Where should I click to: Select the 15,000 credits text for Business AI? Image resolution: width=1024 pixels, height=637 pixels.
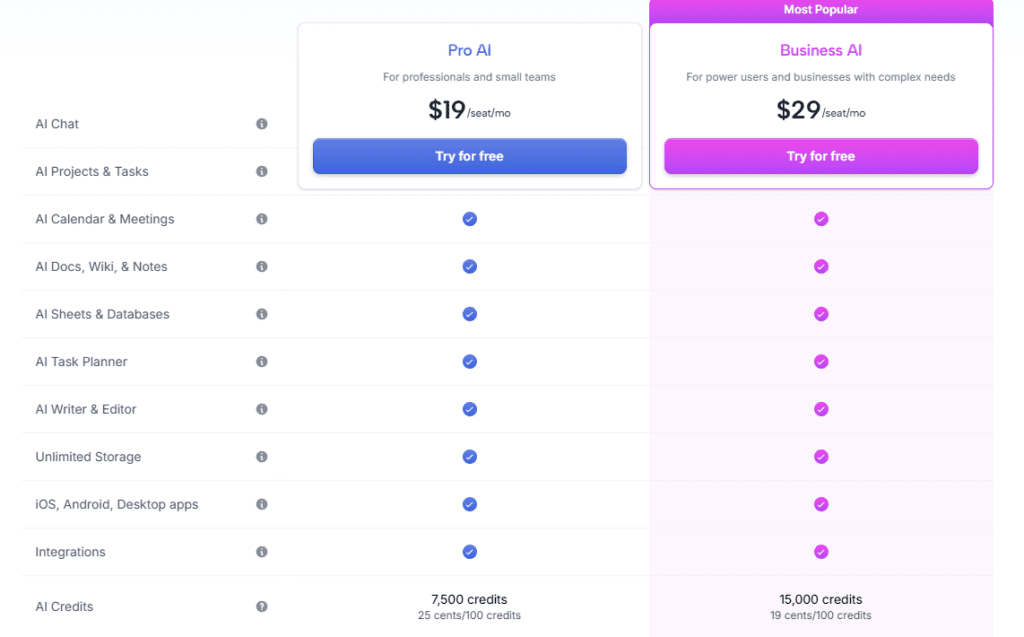[821, 599]
